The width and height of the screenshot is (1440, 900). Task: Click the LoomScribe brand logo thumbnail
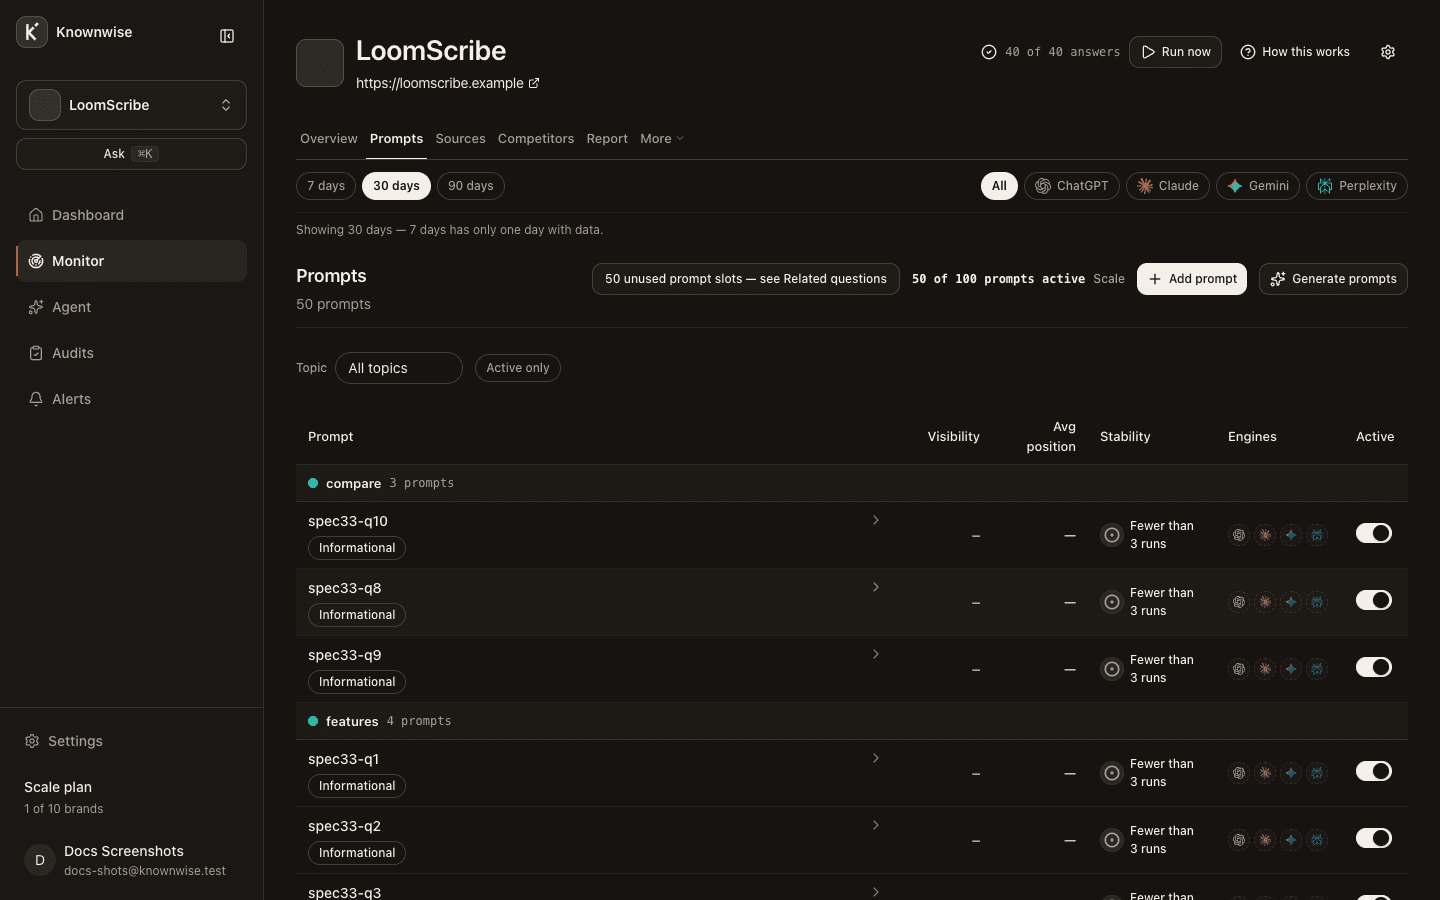coord(320,63)
